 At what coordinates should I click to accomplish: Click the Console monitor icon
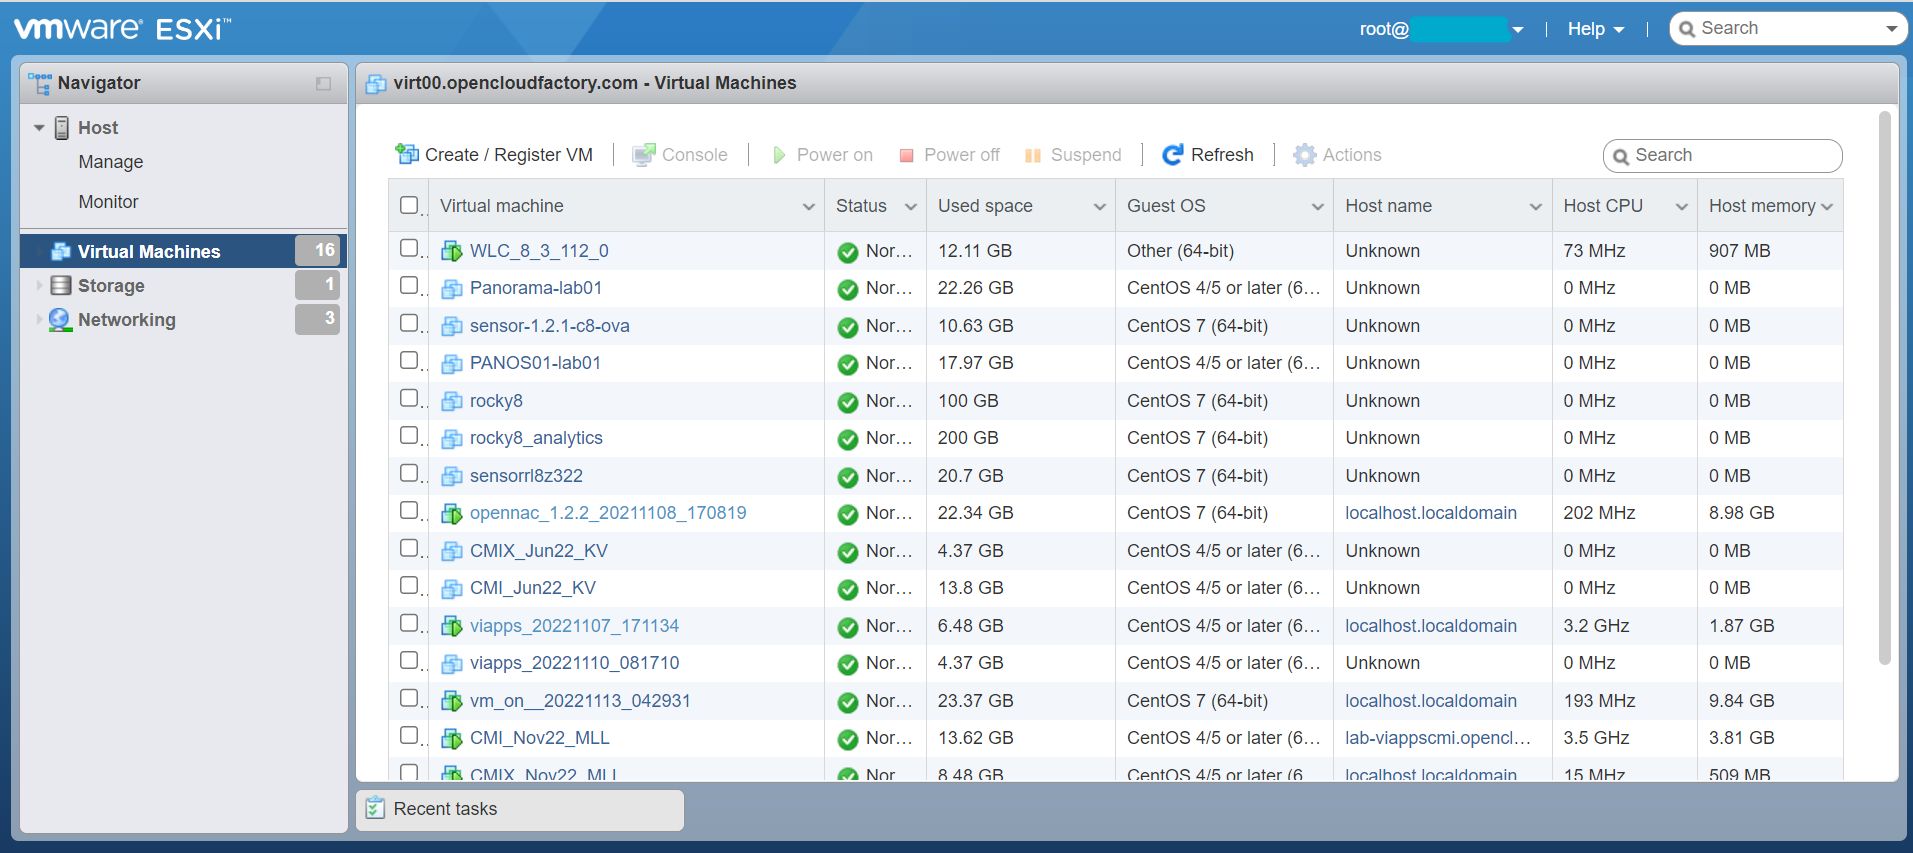644,155
